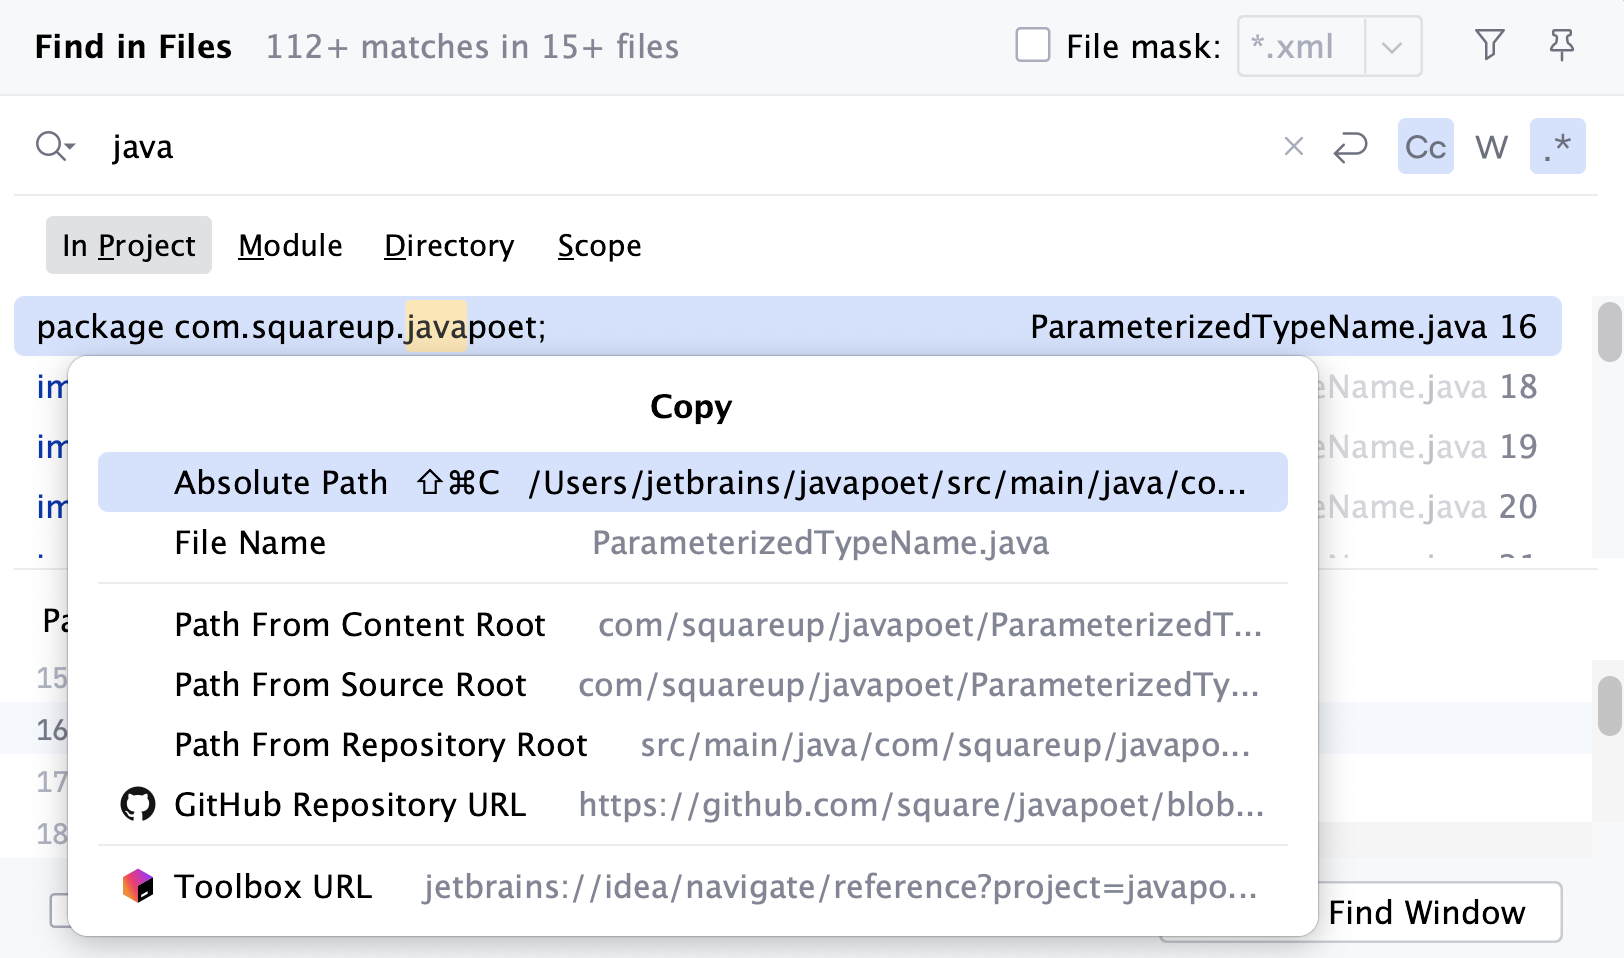
Task: Expand the File mask dropdown arrow
Action: click(x=1392, y=47)
